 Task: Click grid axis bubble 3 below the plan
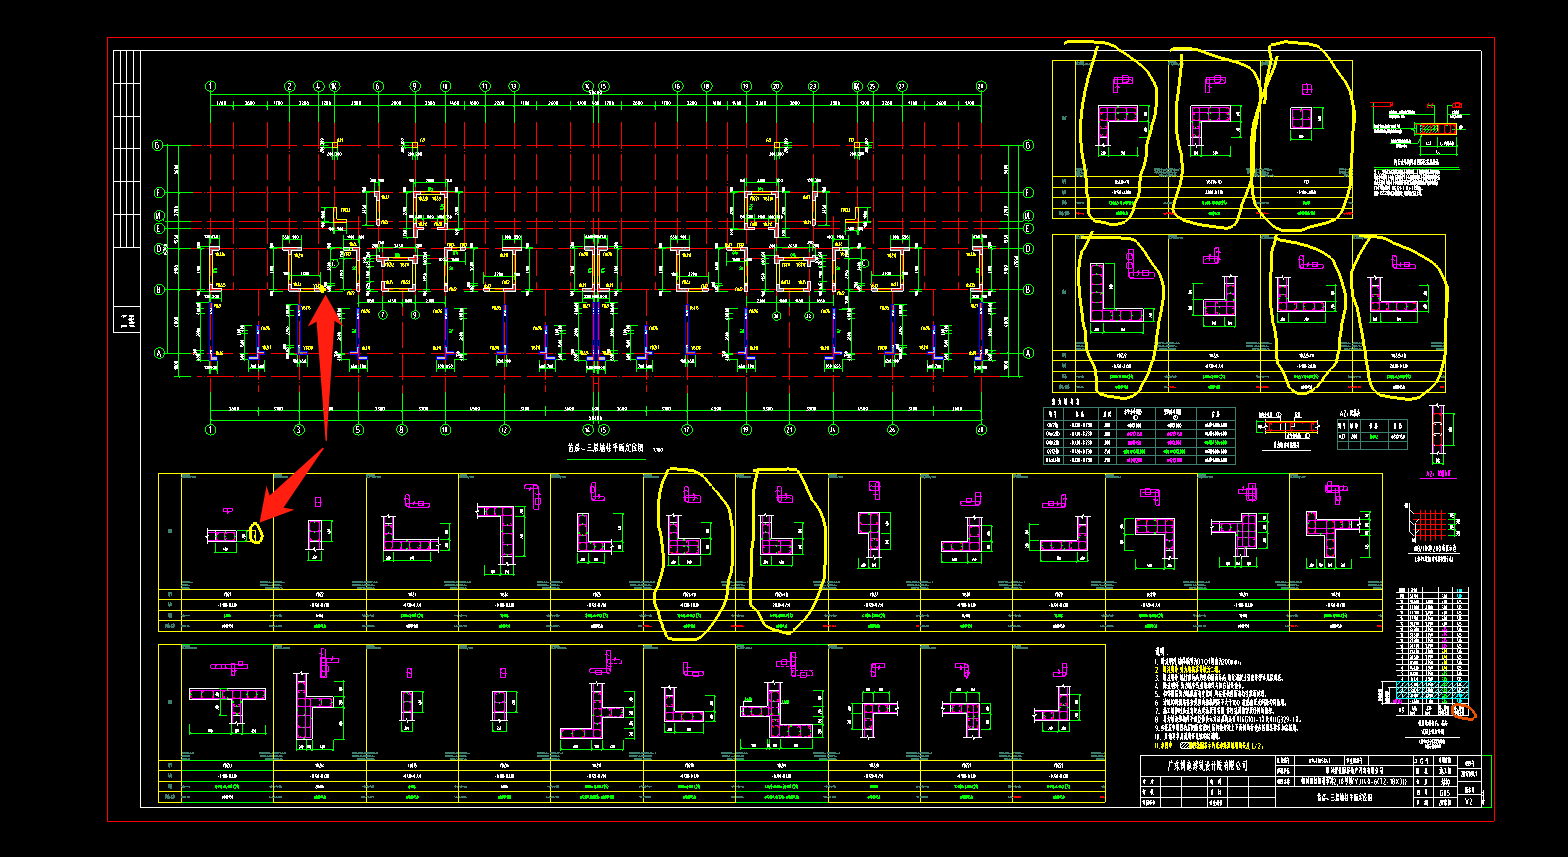(298, 430)
